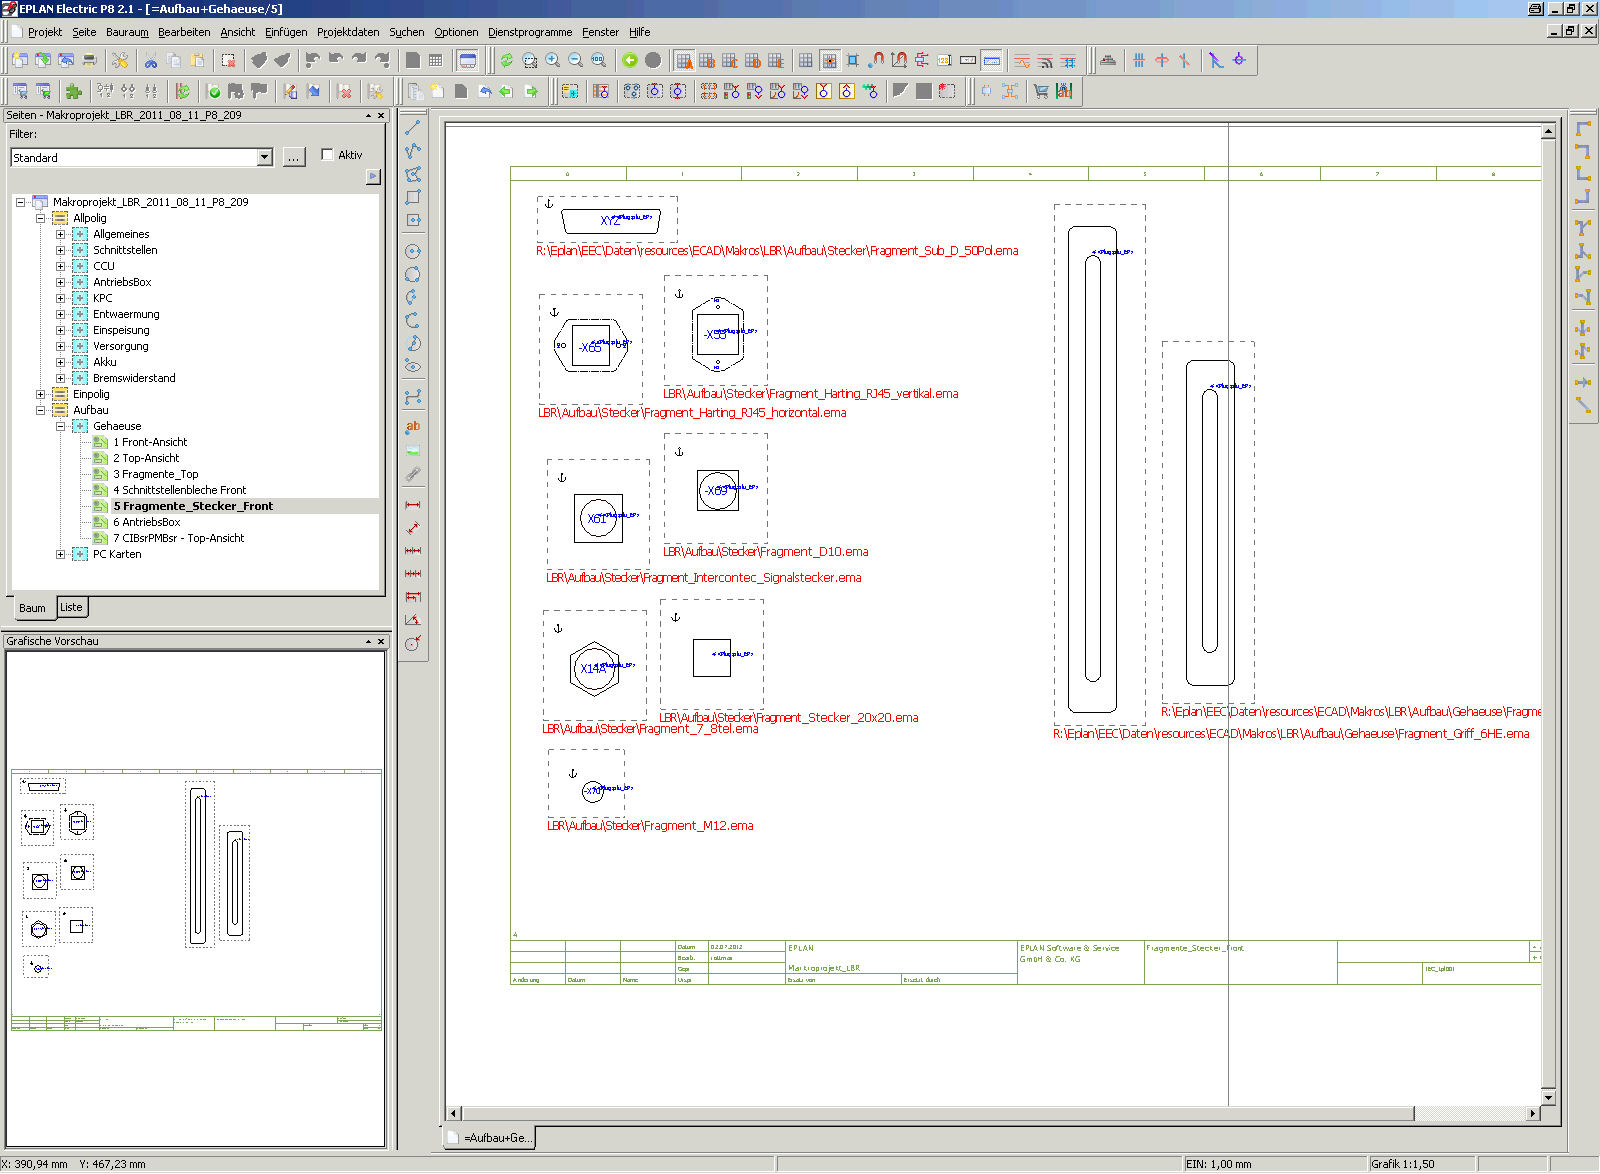Click the green back arrow icon
This screenshot has width=1600, height=1174.
click(x=630, y=60)
